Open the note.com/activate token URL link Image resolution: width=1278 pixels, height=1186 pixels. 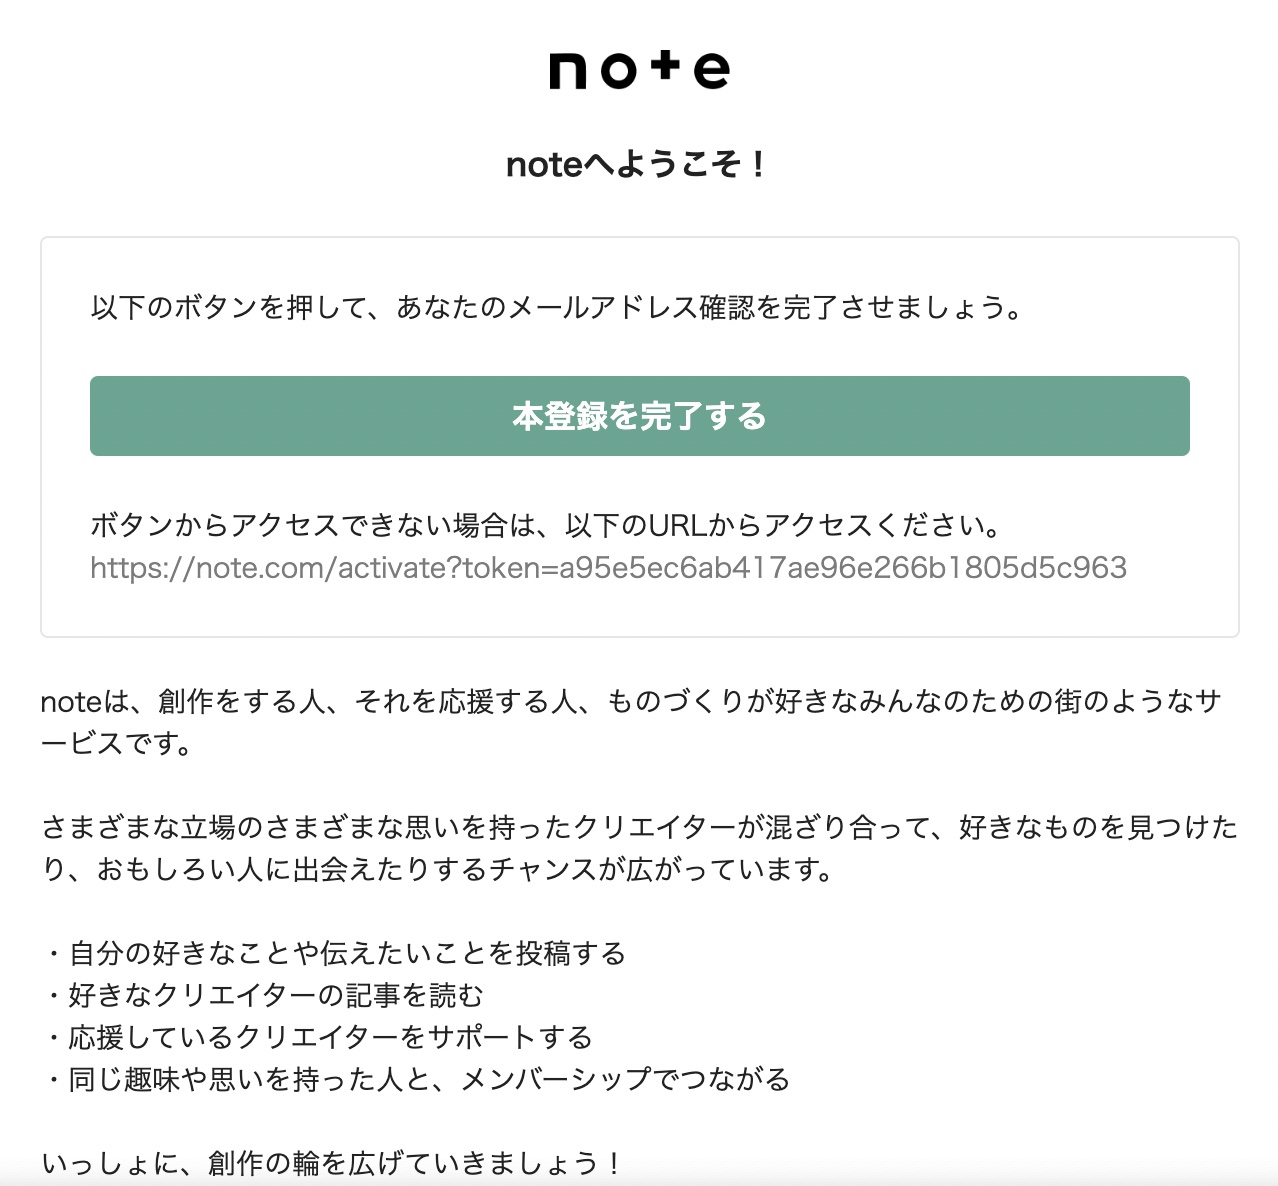coord(608,567)
